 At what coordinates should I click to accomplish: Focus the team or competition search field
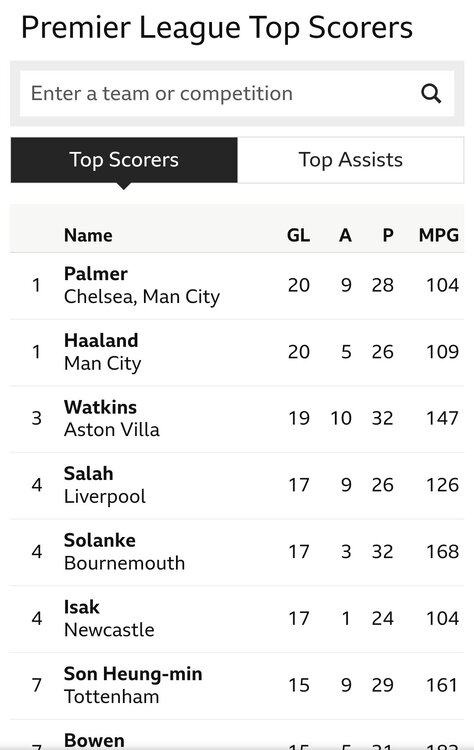[237, 94]
